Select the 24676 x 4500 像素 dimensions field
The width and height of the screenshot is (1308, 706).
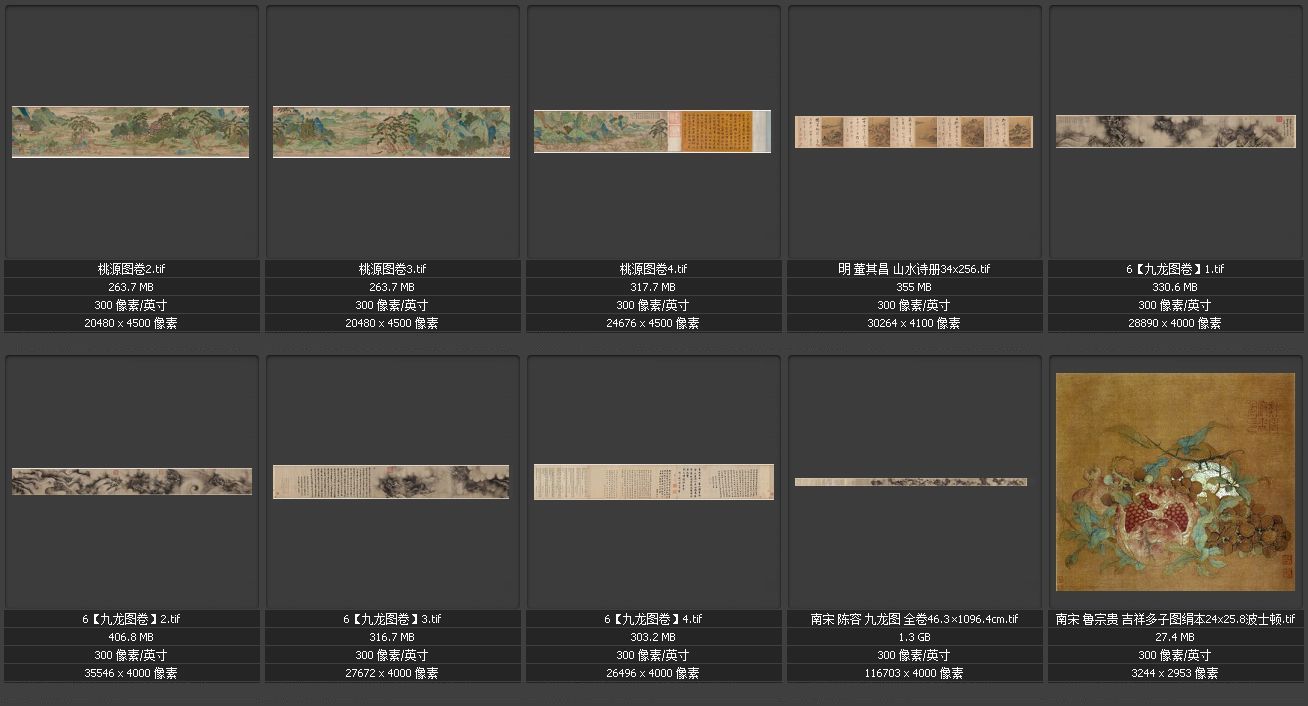point(653,323)
